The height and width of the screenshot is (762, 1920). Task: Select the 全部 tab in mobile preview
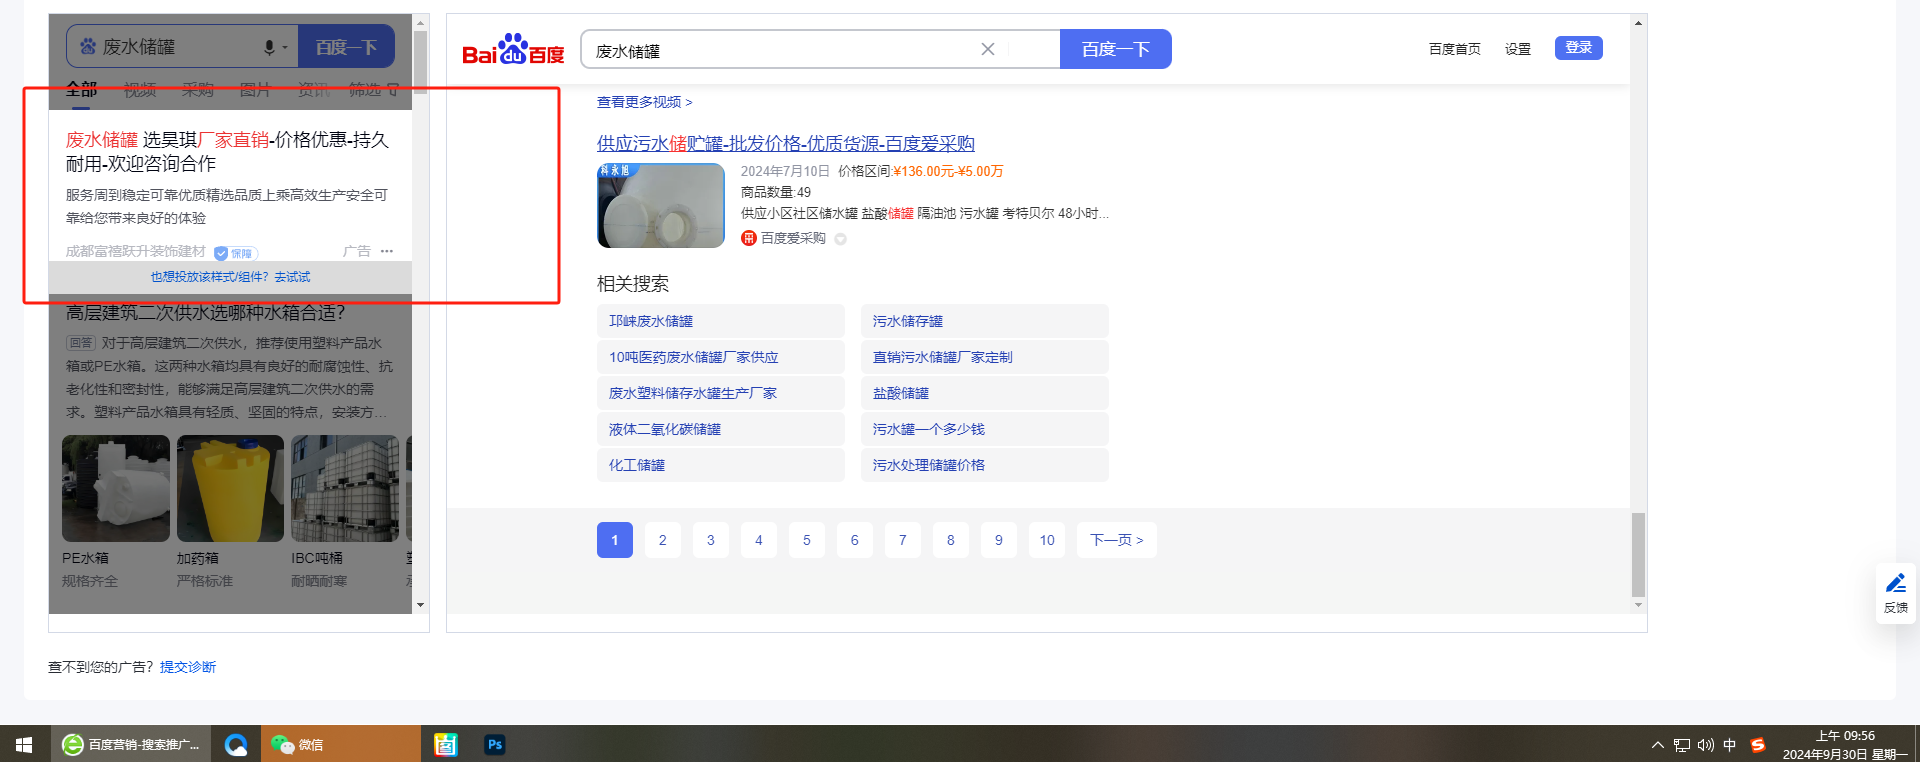coord(82,90)
